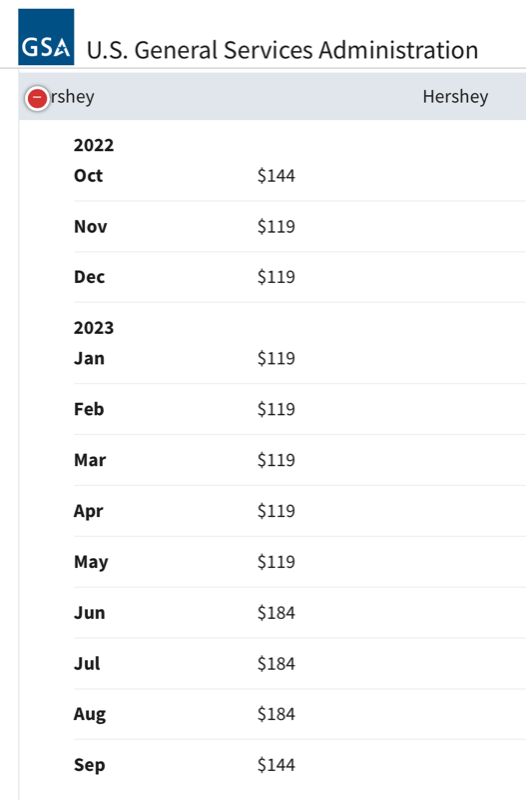The height and width of the screenshot is (800, 526).
Task: Select the Hershey city column text
Action: pyautogui.click(x=455, y=96)
